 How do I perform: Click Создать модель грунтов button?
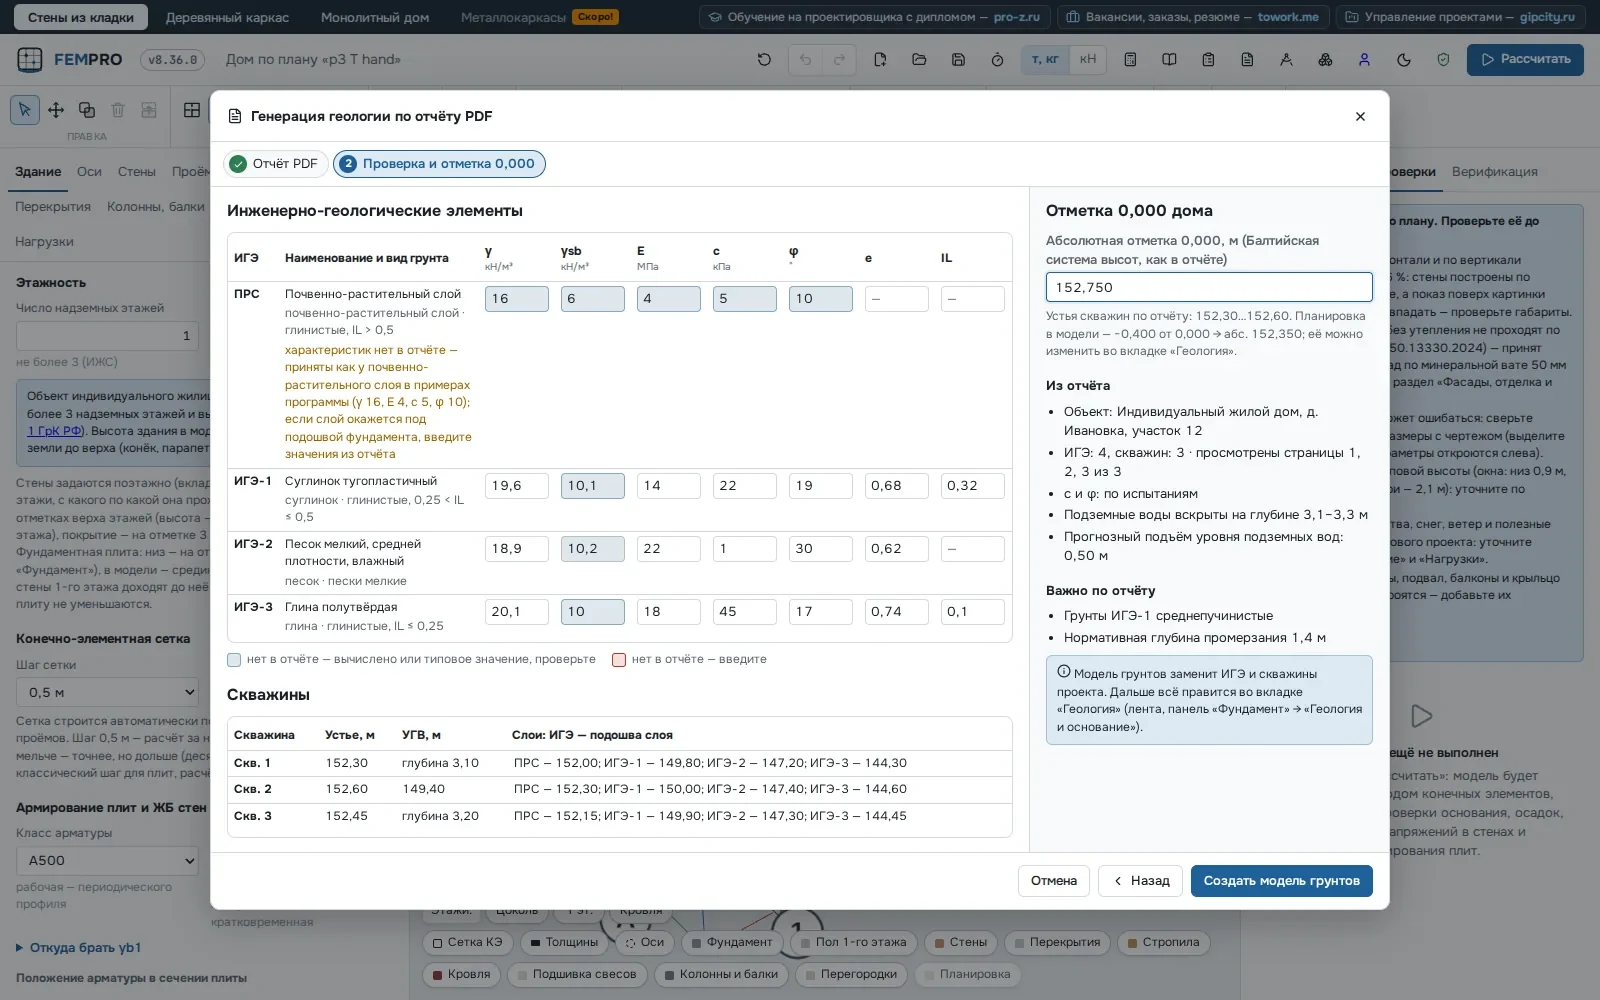point(1281,881)
